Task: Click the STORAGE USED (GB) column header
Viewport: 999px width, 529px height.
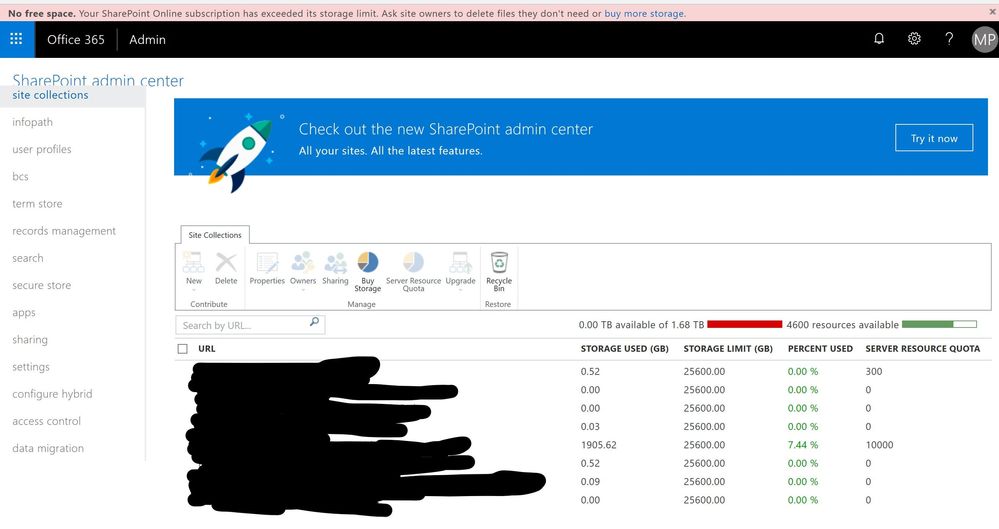Action: coord(624,349)
